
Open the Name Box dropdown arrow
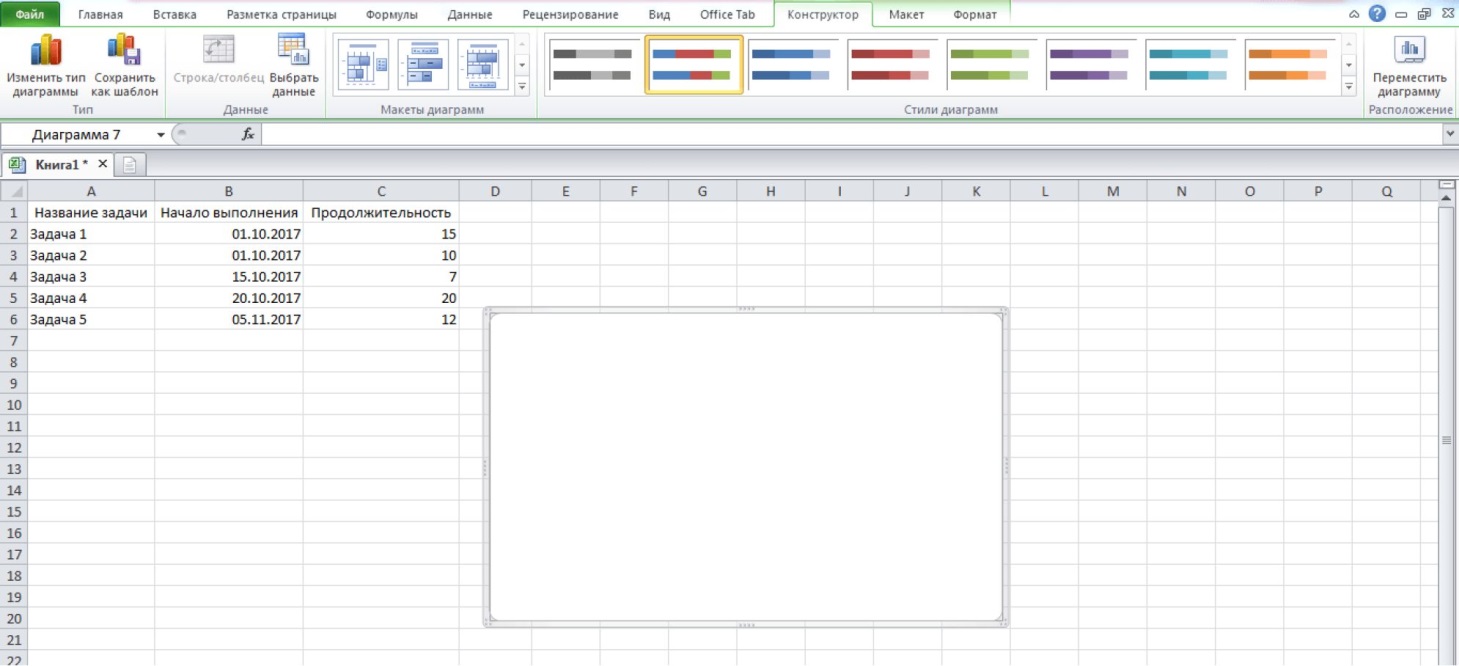point(161,135)
